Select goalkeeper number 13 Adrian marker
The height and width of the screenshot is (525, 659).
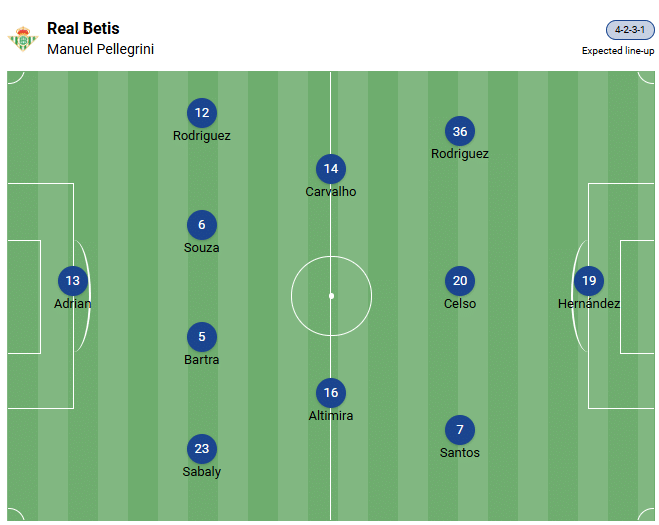(72, 281)
